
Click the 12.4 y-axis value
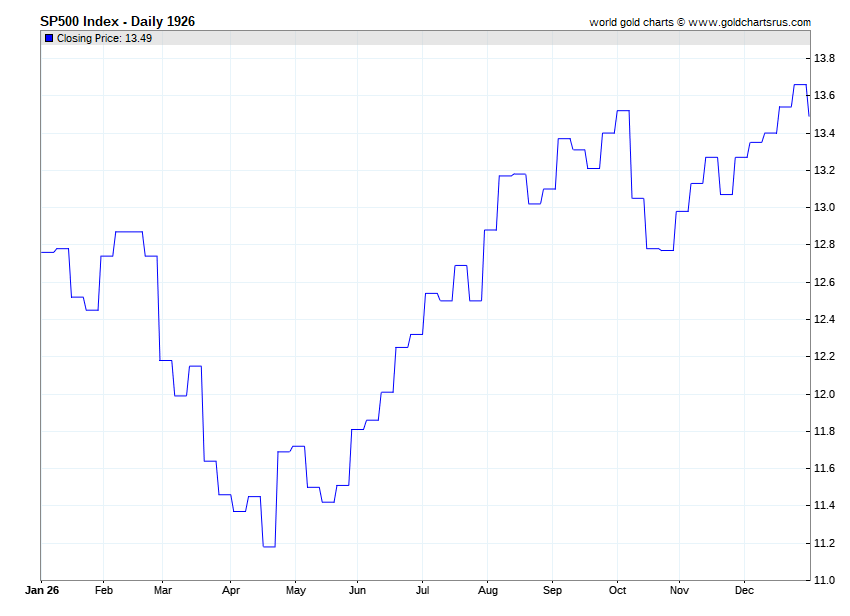824,320
